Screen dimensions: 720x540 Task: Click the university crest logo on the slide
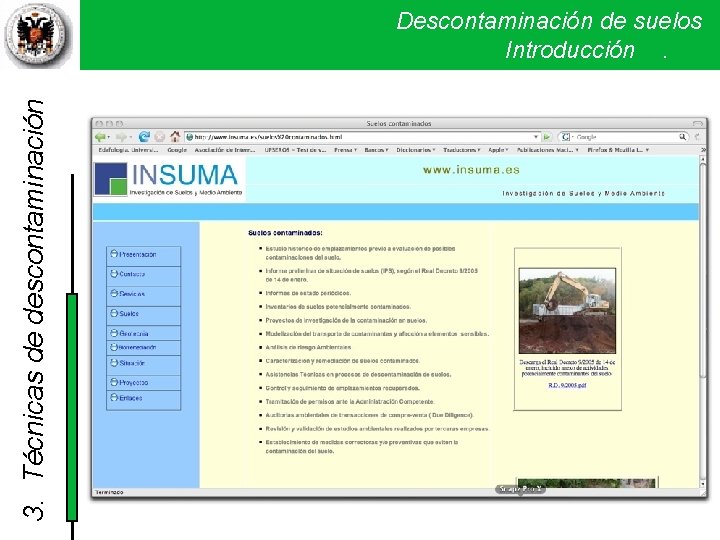38,35
